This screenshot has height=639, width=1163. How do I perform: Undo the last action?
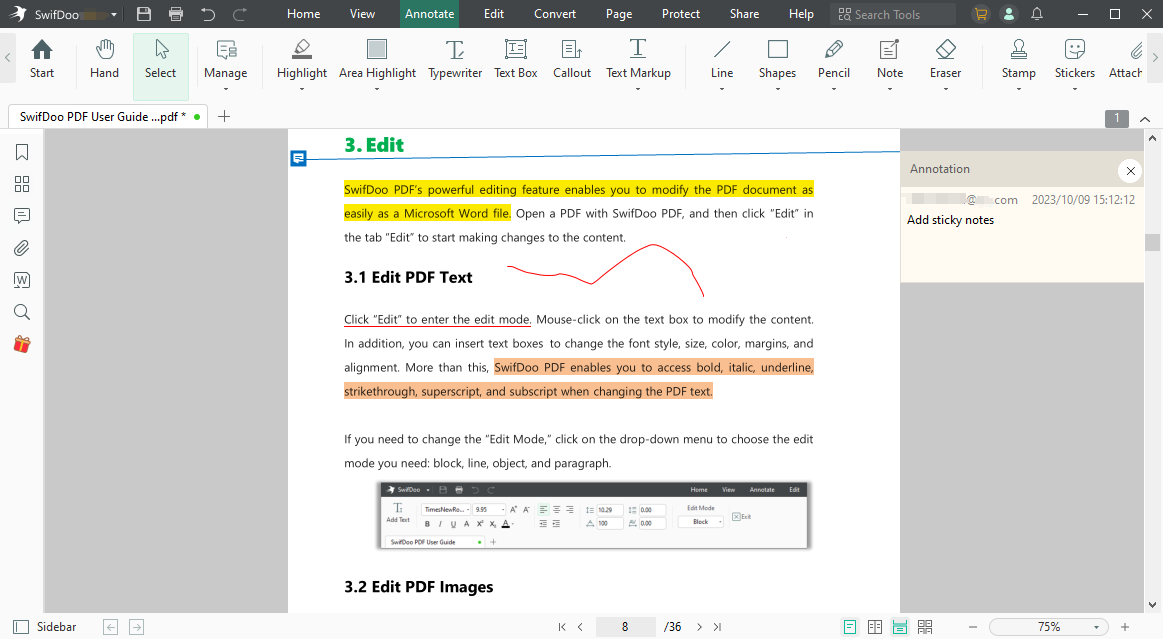pyautogui.click(x=208, y=14)
